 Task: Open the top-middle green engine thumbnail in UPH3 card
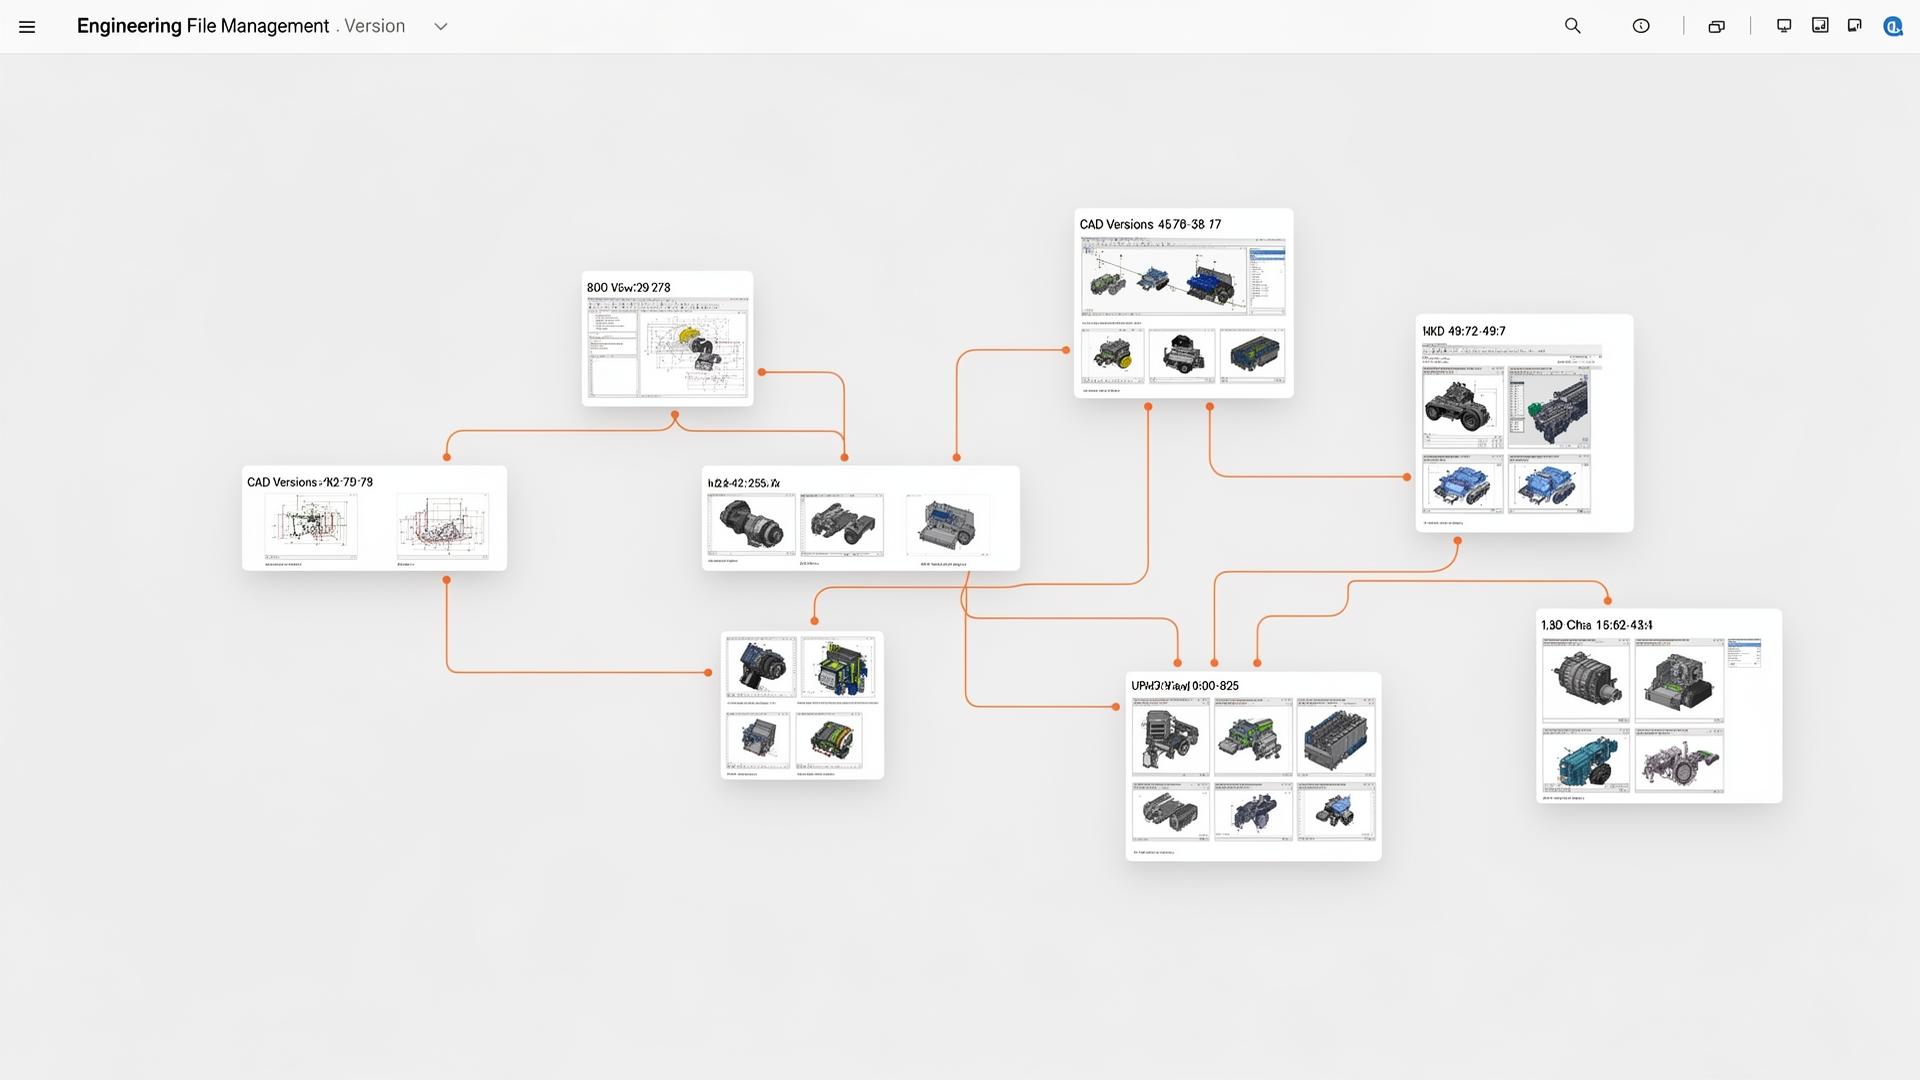coord(1253,737)
